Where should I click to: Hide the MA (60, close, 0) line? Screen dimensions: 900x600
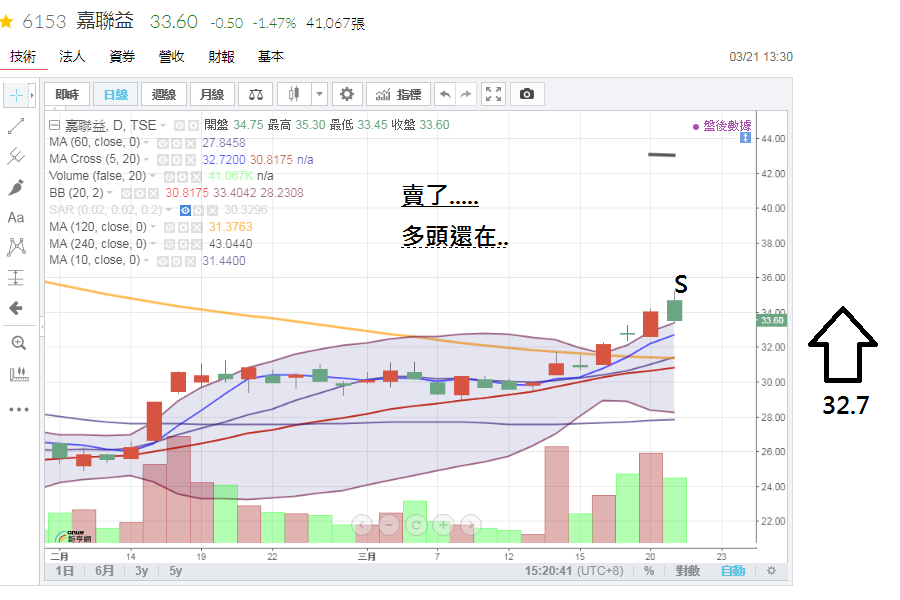point(163,143)
